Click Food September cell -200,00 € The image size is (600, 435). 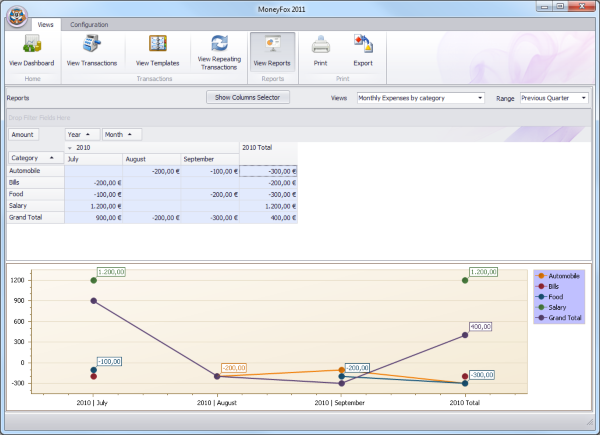[210, 194]
